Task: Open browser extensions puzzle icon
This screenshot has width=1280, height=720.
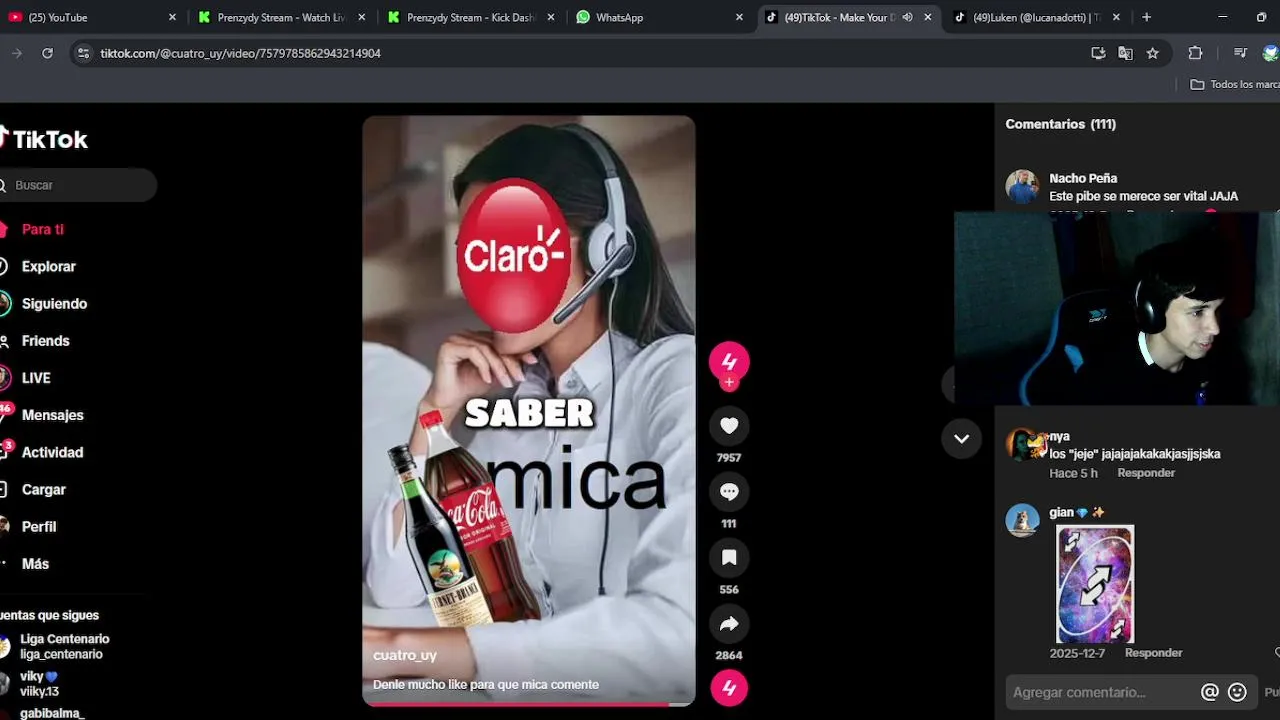Action: 1195,53
